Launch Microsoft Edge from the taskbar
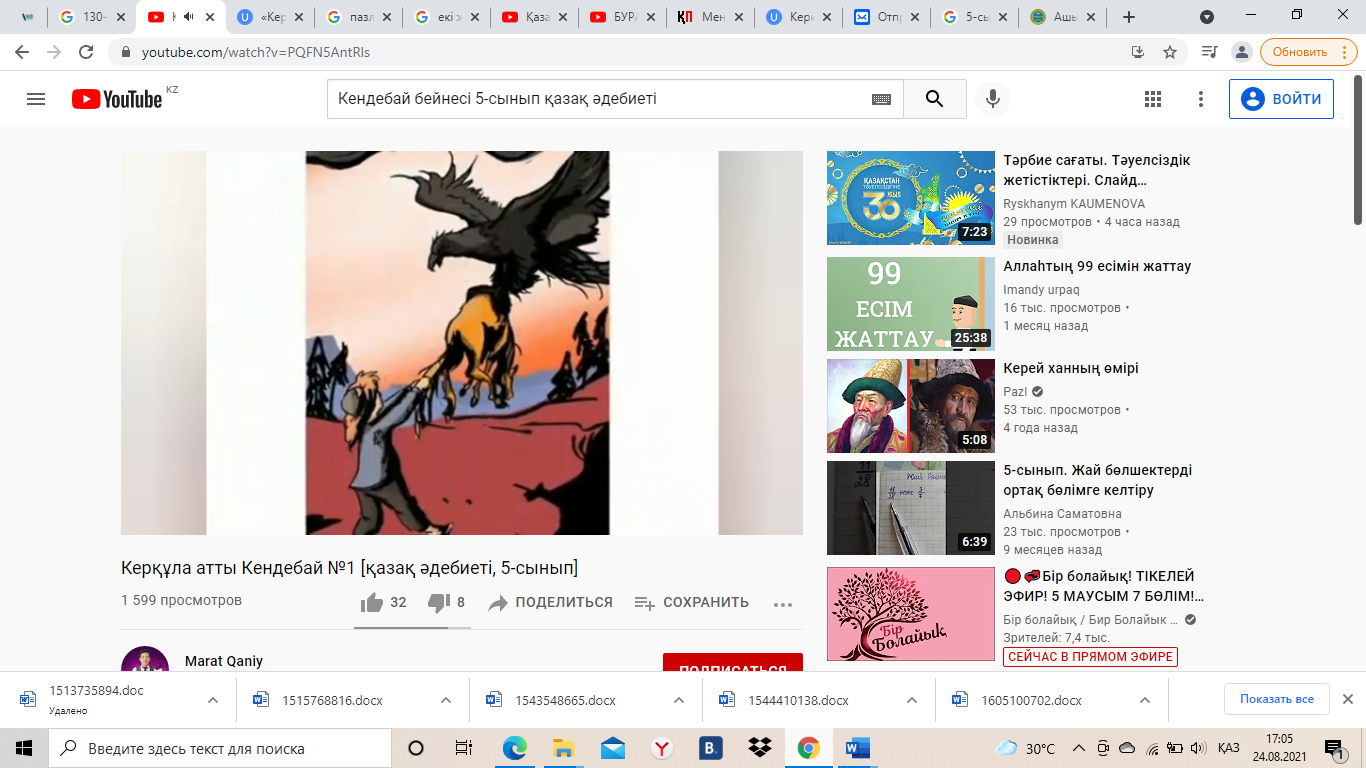Viewport: 1366px width, 768px height. coord(514,748)
